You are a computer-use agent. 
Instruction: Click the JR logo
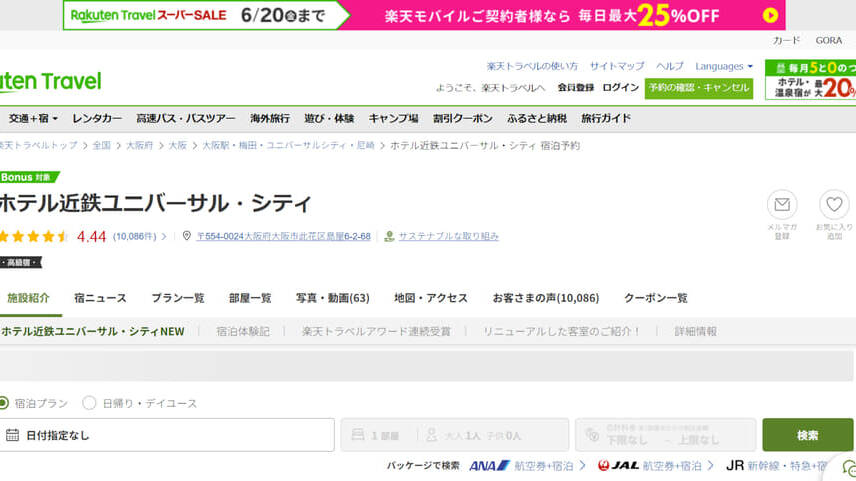tap(735, 466)
